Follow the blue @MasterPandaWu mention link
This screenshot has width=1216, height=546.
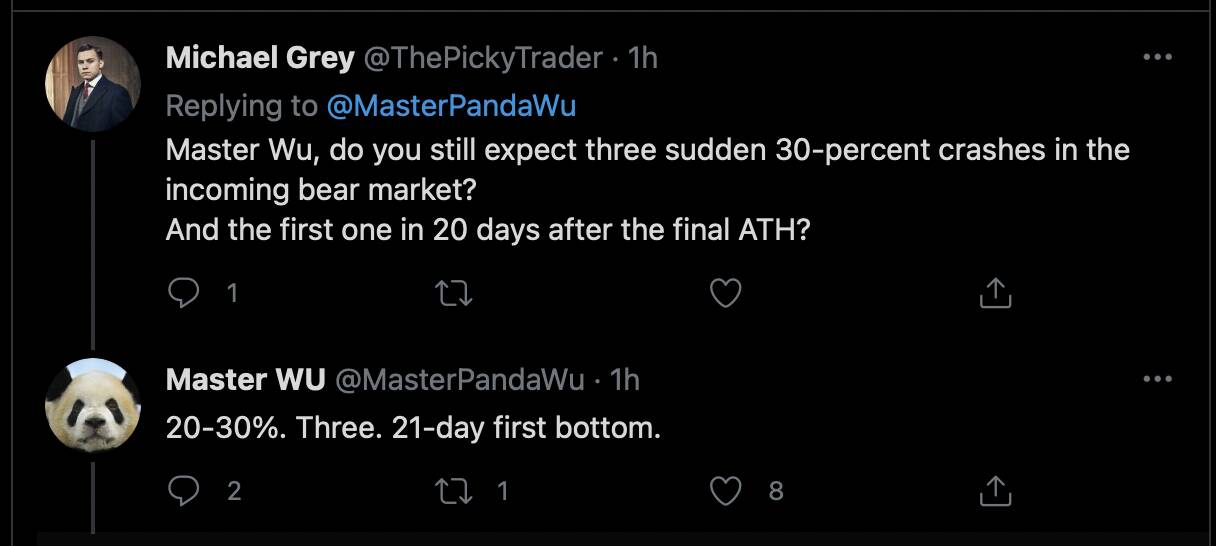(451, 105)
